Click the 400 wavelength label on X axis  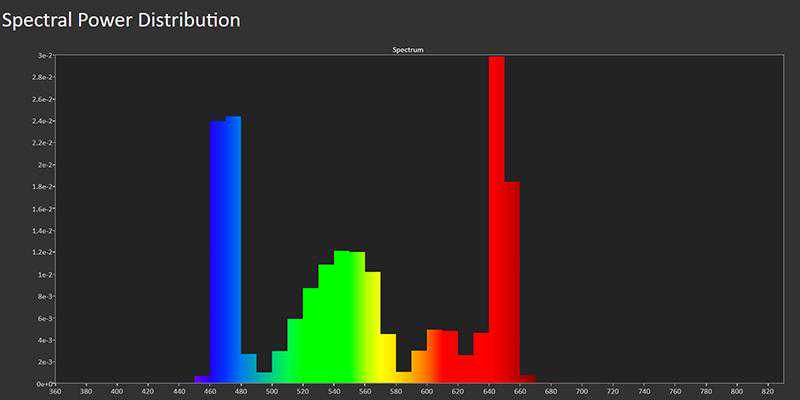117,392
